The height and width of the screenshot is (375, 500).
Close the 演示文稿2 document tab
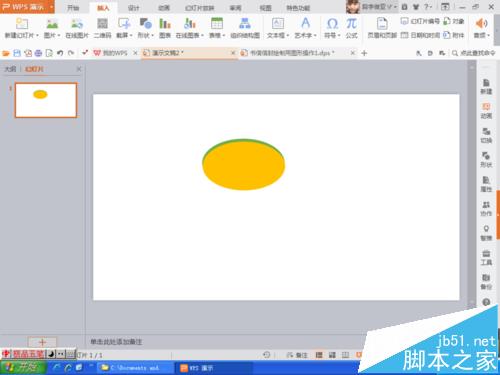233,53
